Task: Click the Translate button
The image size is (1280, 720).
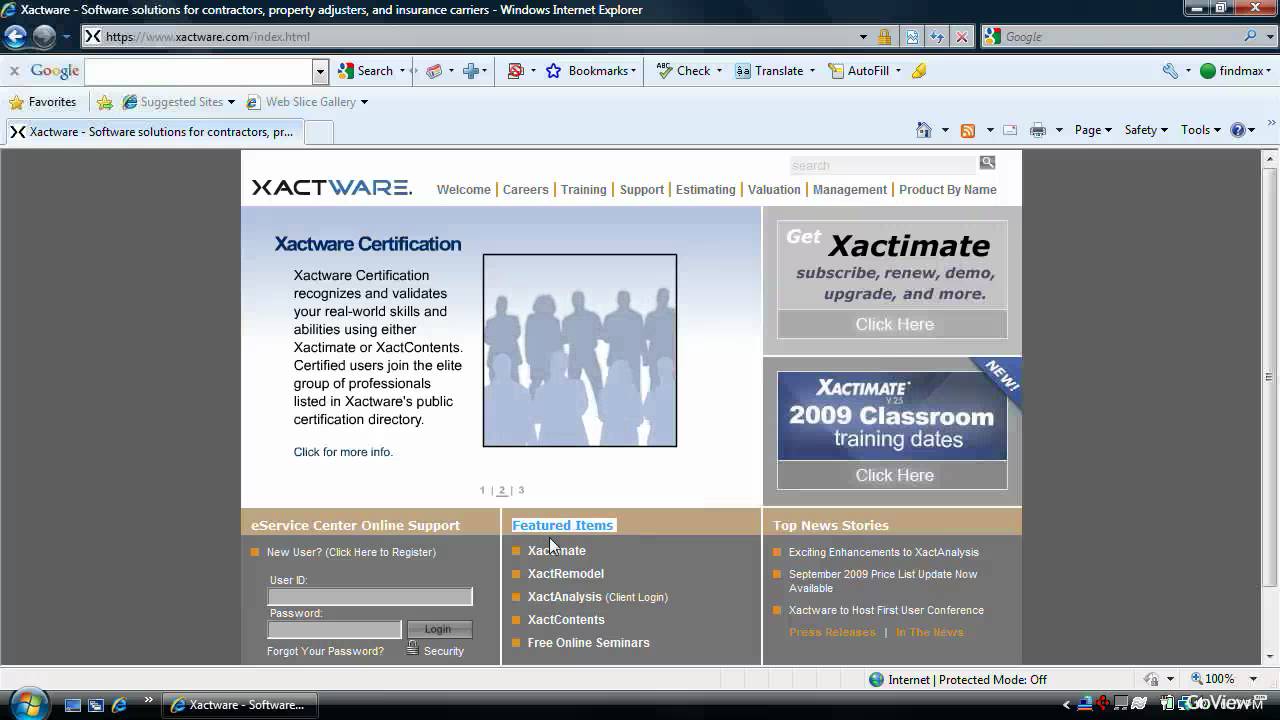Action: [770, 71]
